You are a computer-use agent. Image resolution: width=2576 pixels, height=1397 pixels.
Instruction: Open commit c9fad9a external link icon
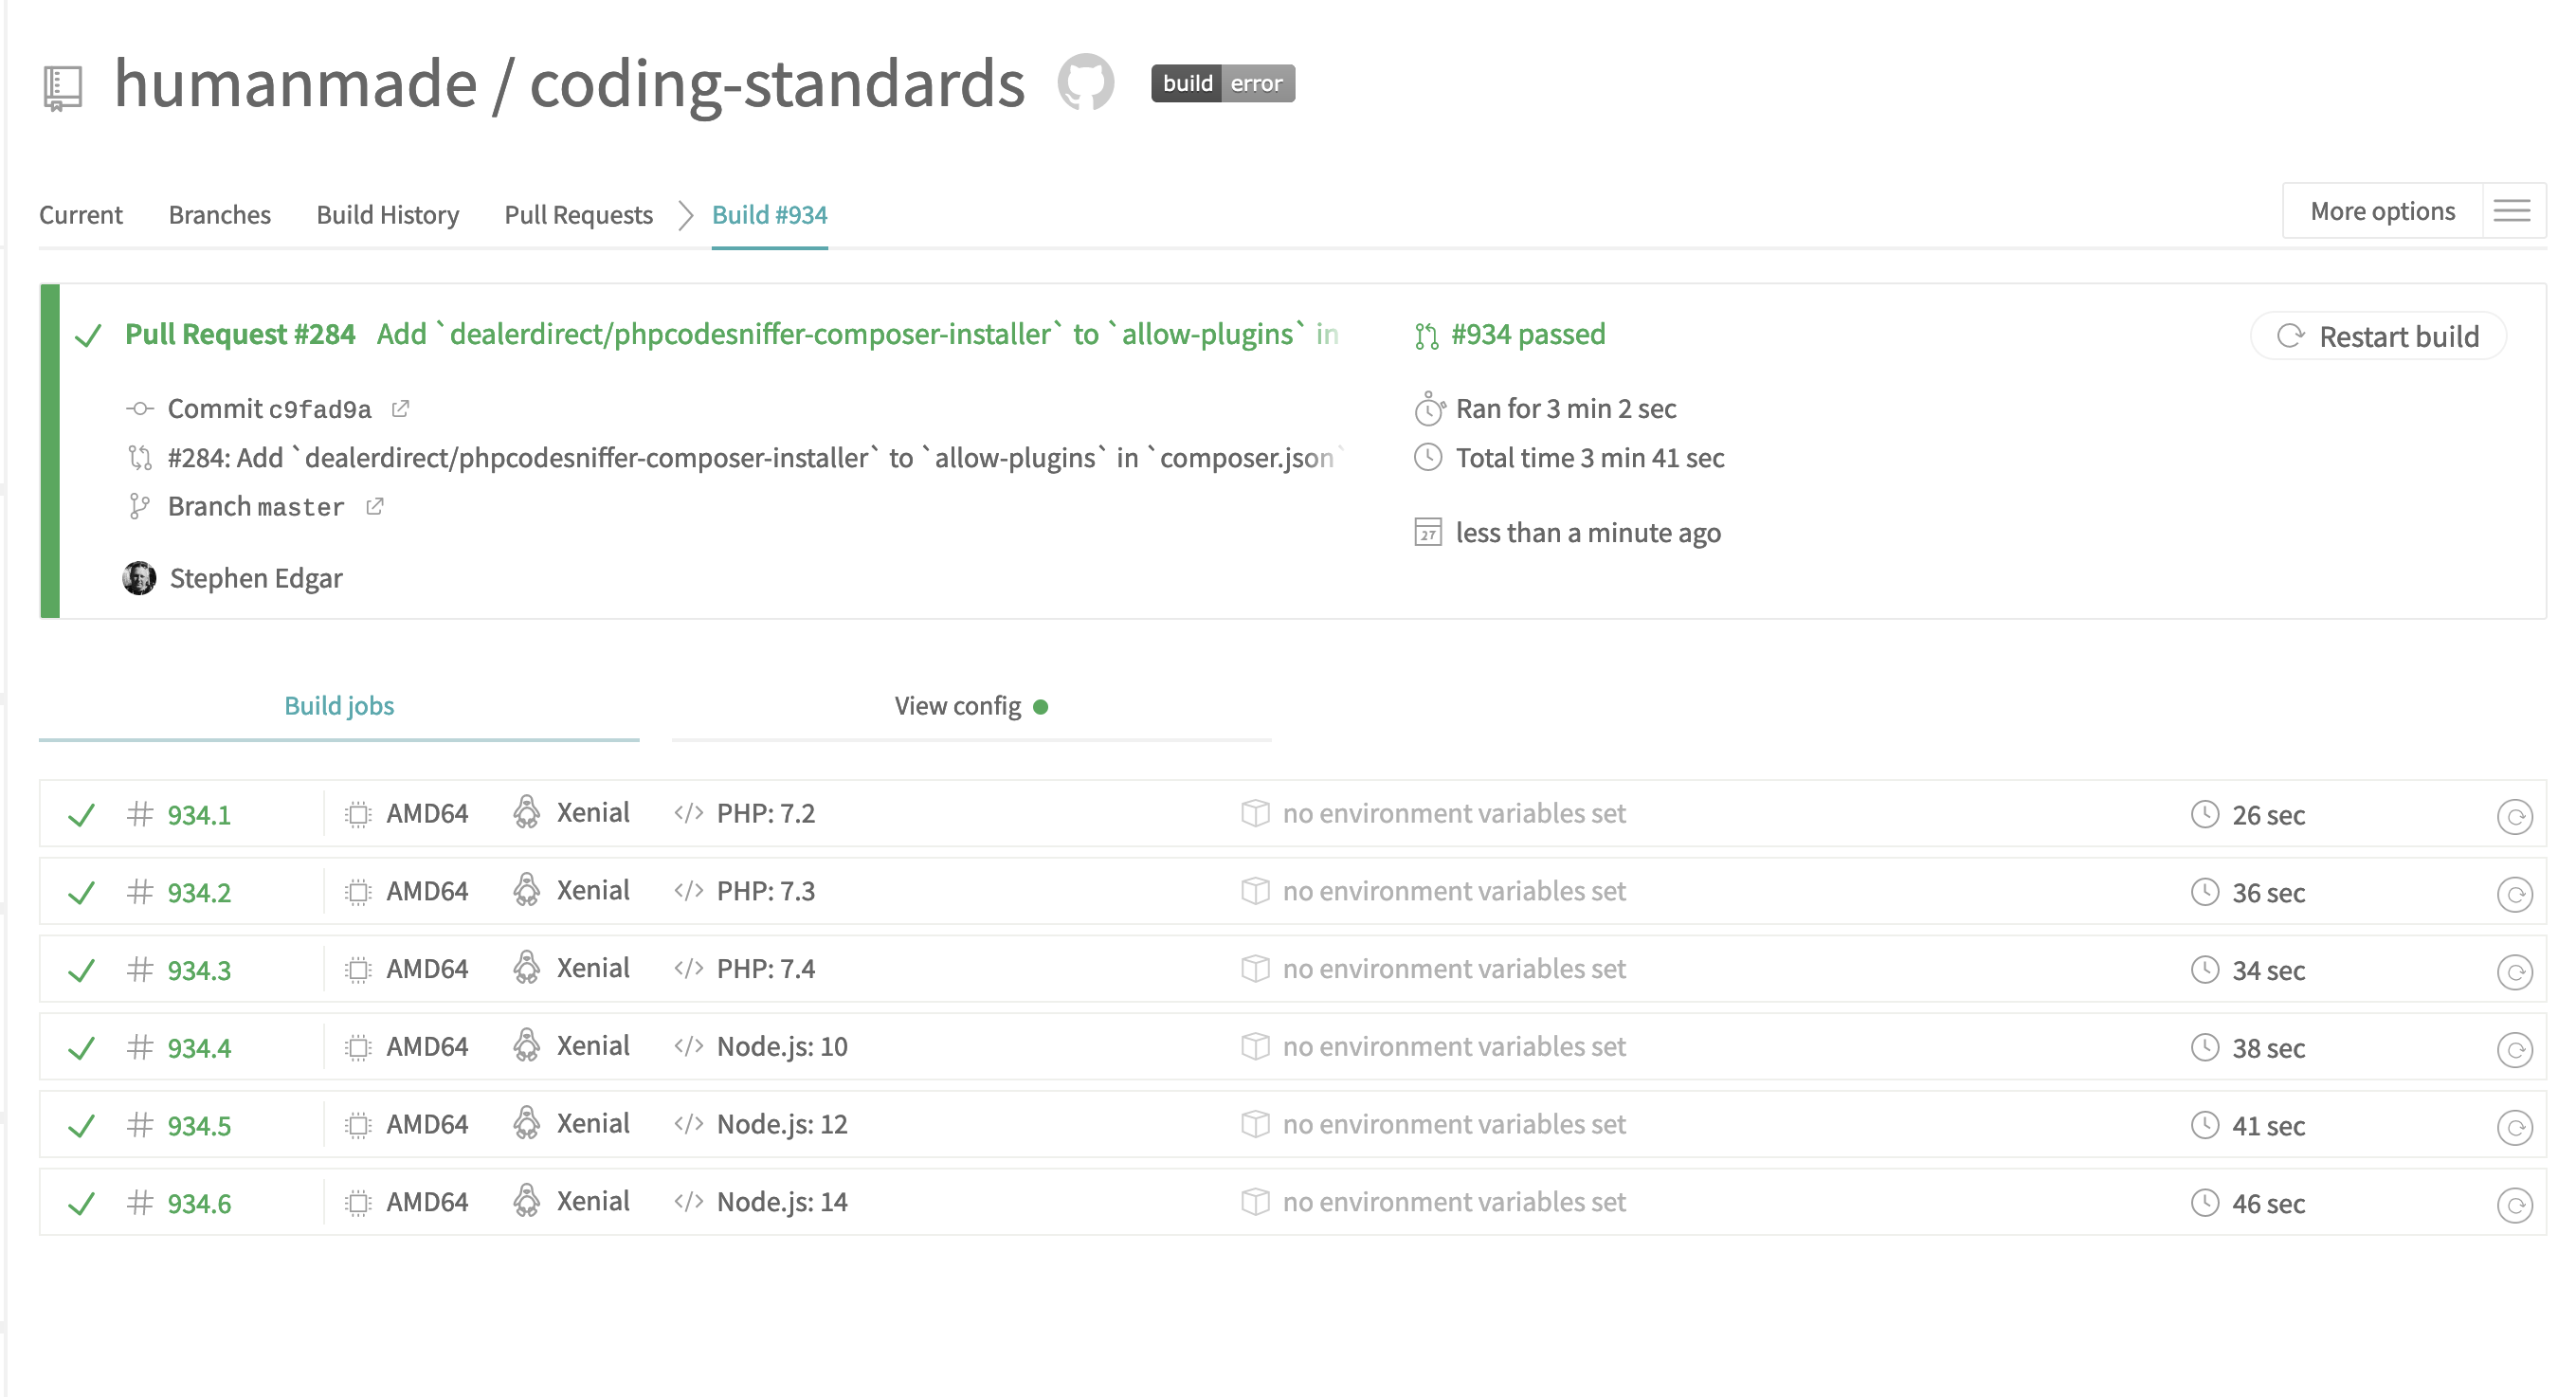pyautogui.click(x=400, y=409)
